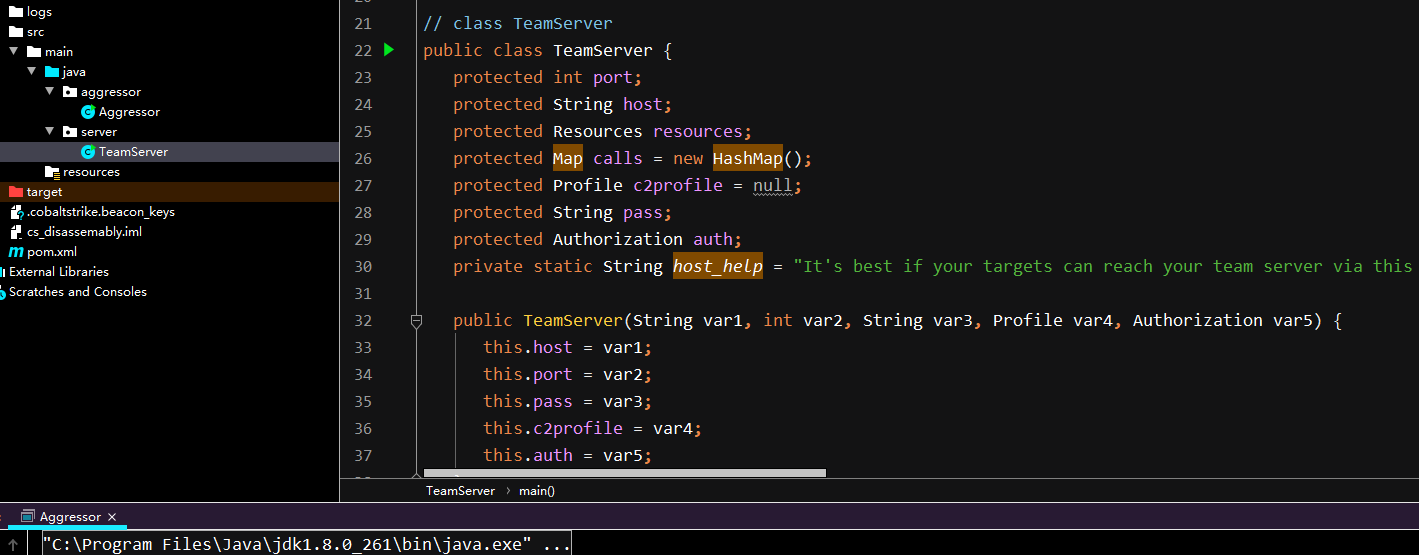Collapse the java folder arrow

[32, 72]
